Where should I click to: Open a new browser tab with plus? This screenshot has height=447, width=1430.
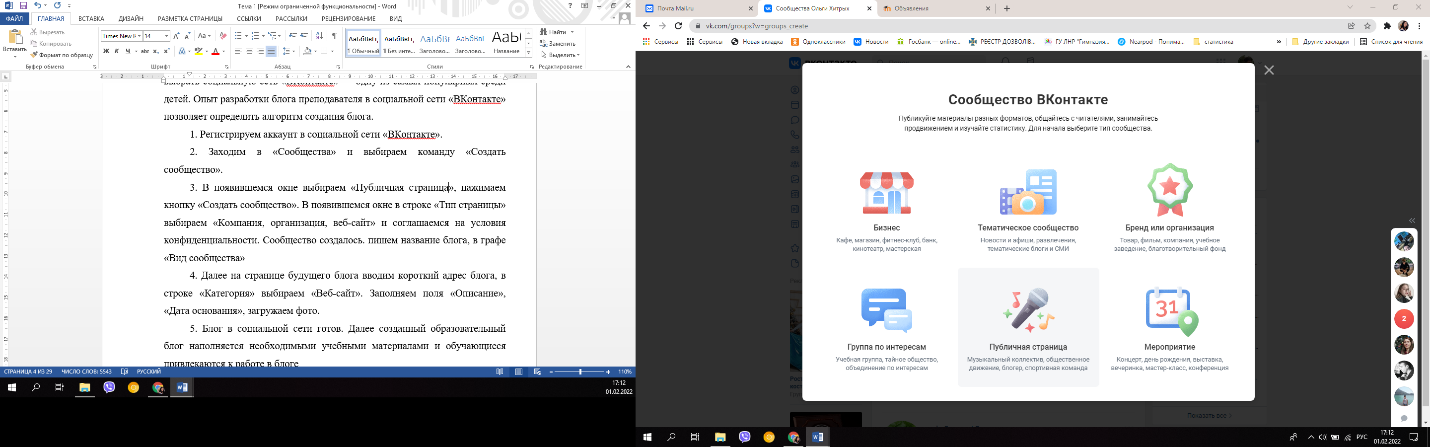click(1007, 8)
